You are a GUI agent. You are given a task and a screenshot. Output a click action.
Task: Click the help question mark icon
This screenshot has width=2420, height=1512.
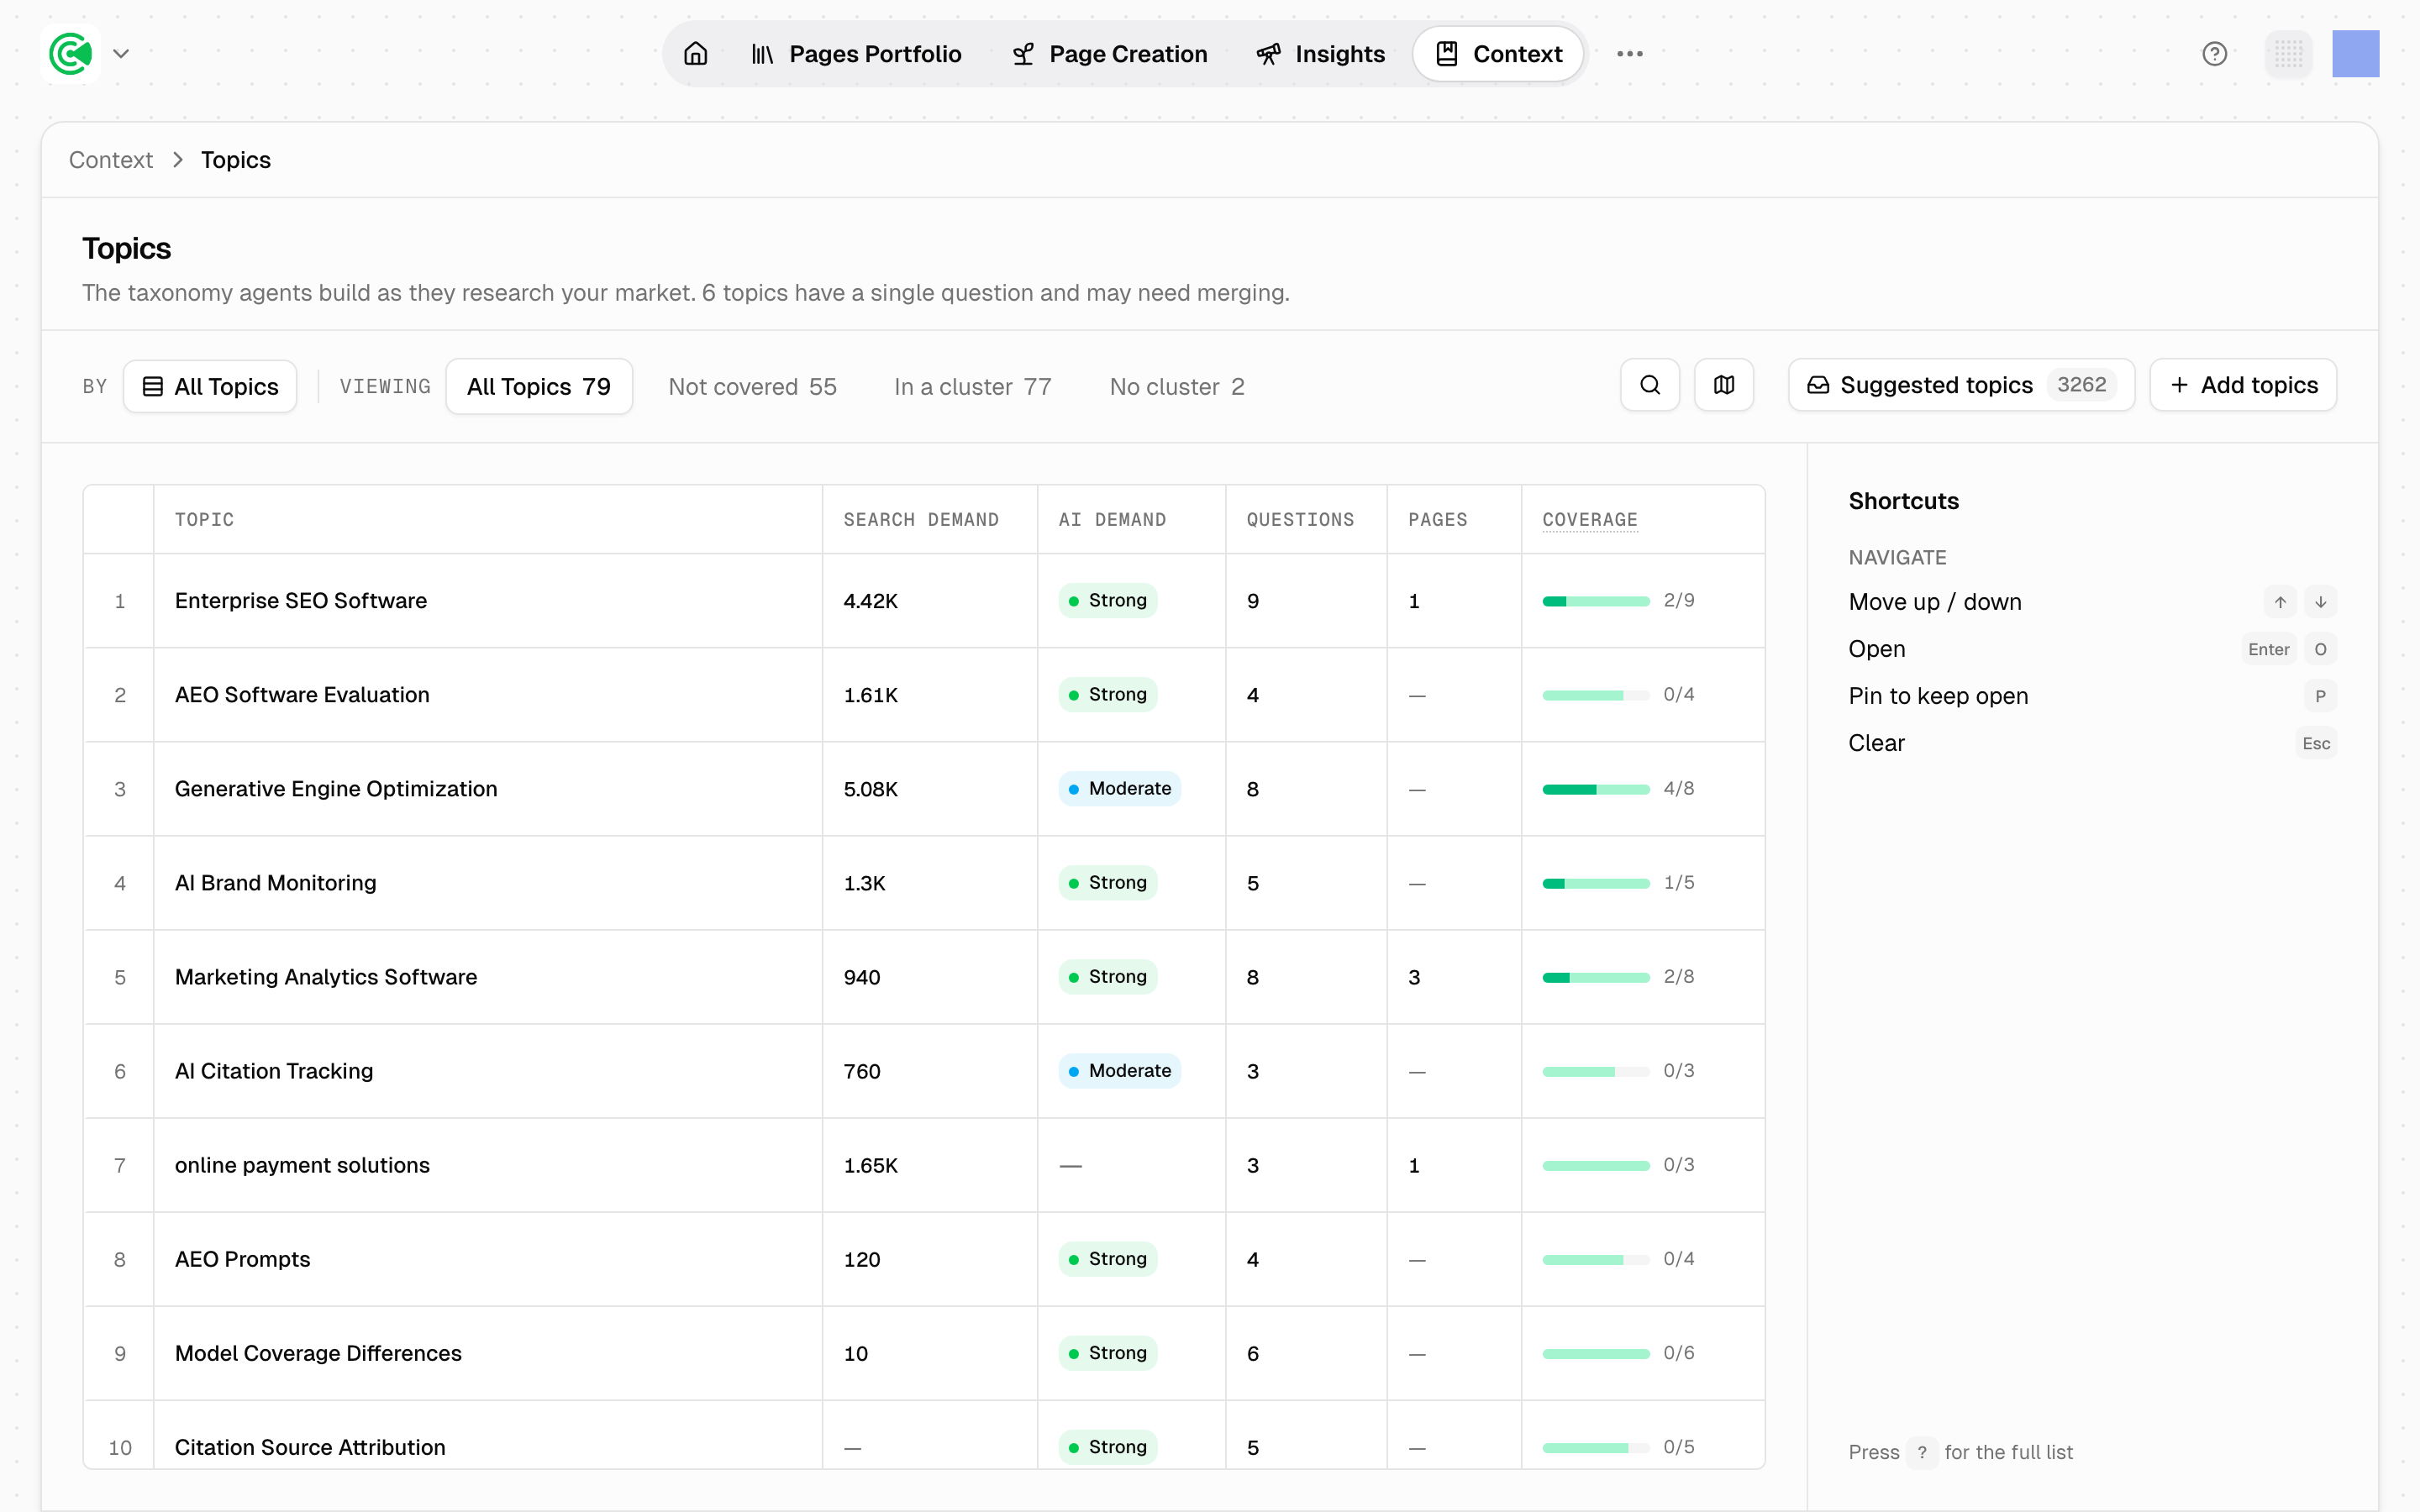[x=2214, y=54]
